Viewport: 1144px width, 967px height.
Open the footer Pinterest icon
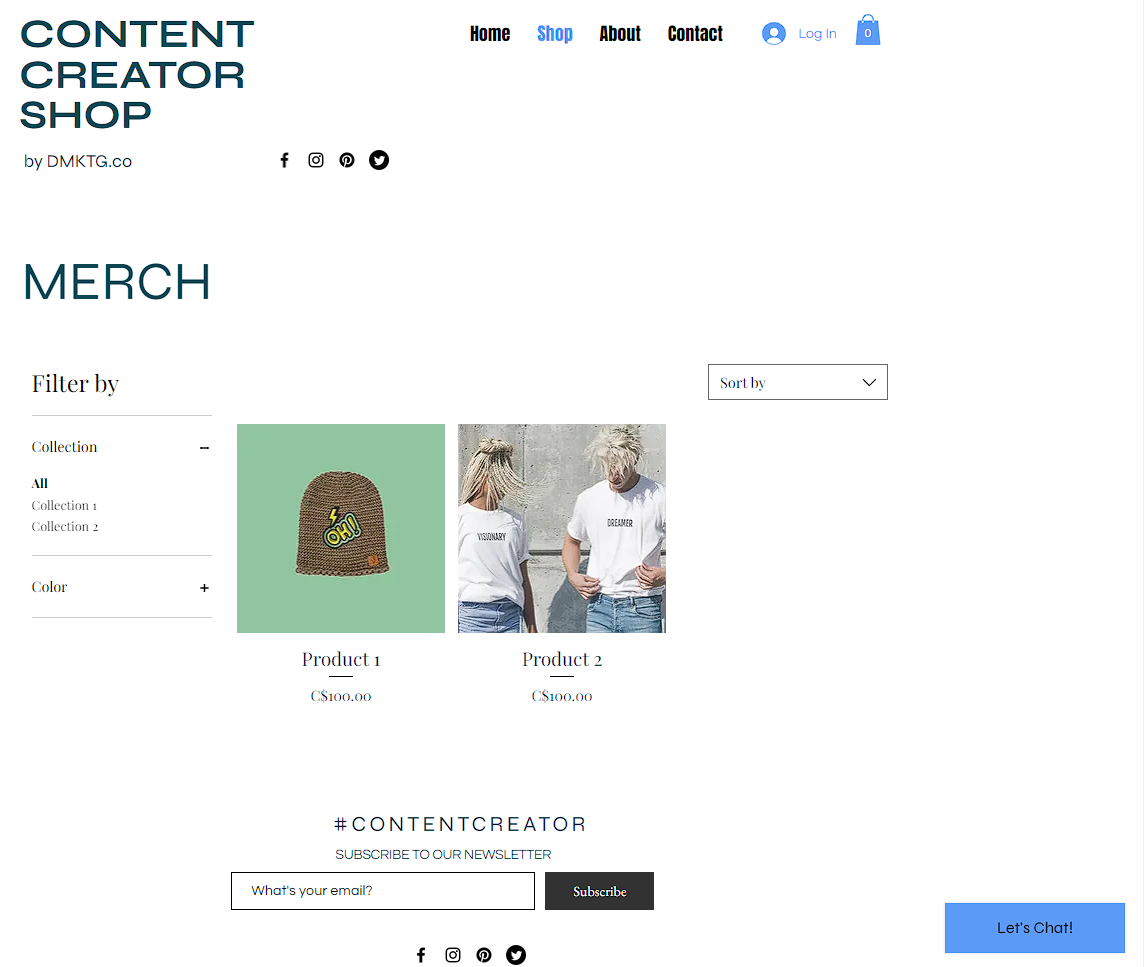pyautogui.click(x=484, y=955)
